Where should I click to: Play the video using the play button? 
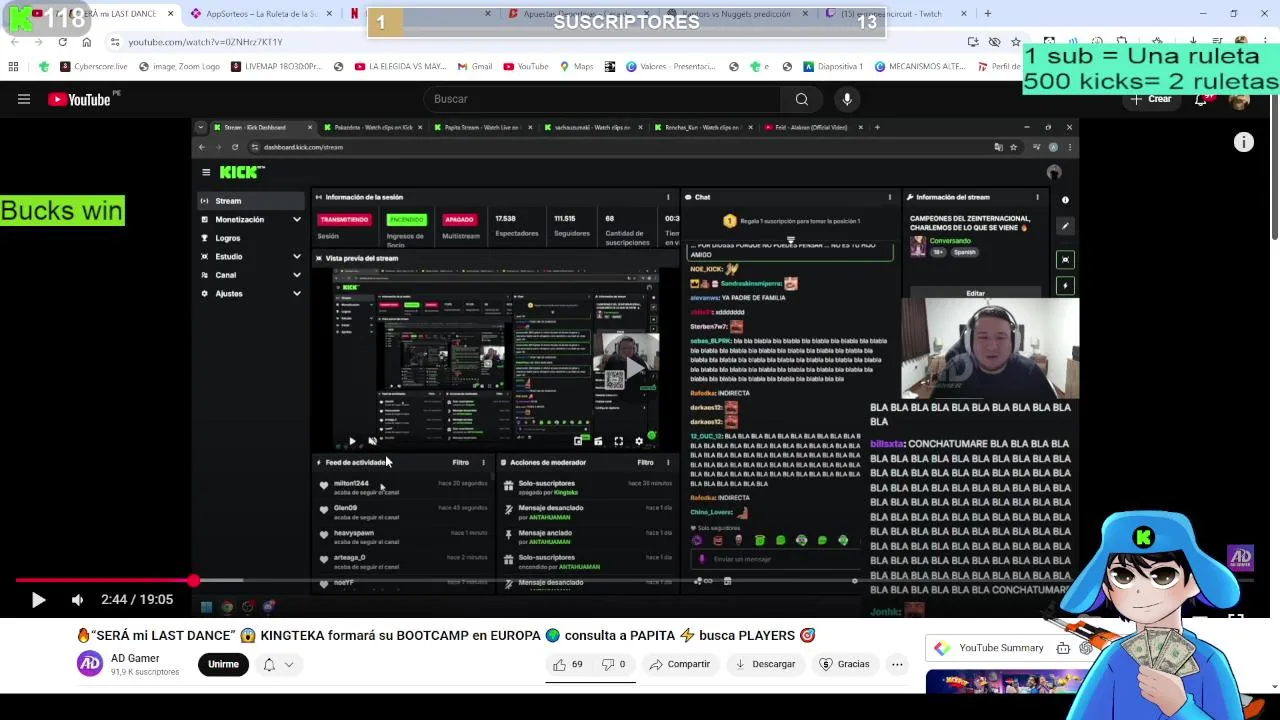coord(38,600)
